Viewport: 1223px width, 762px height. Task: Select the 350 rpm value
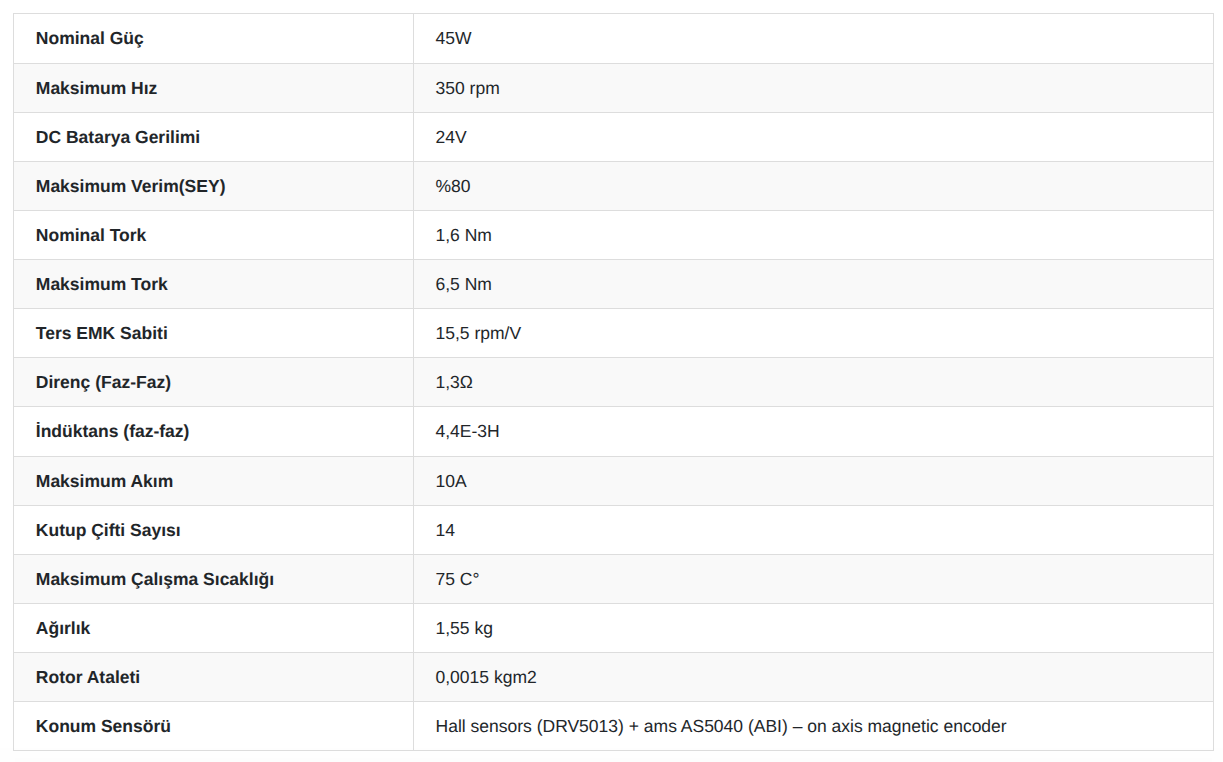pos(467,88)
